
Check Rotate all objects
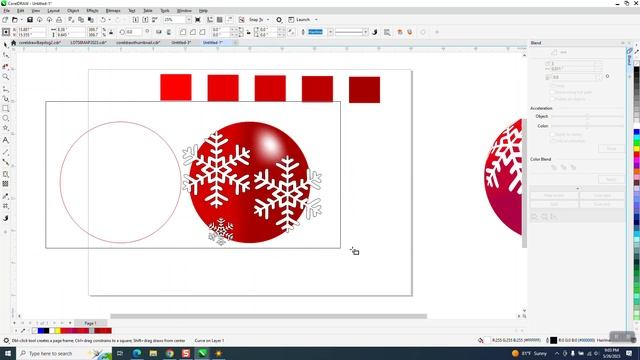click(552, 99)
